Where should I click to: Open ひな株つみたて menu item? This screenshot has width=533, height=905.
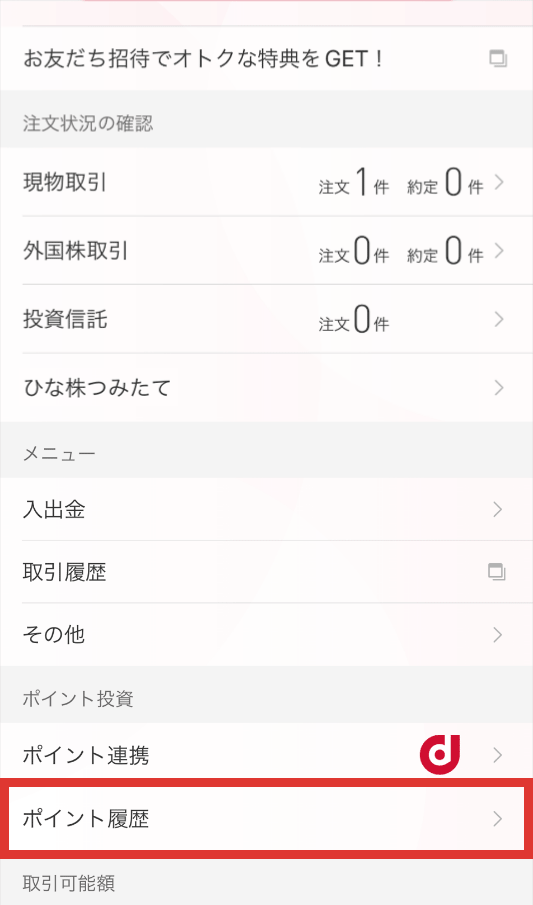click(x=266, y=388)
